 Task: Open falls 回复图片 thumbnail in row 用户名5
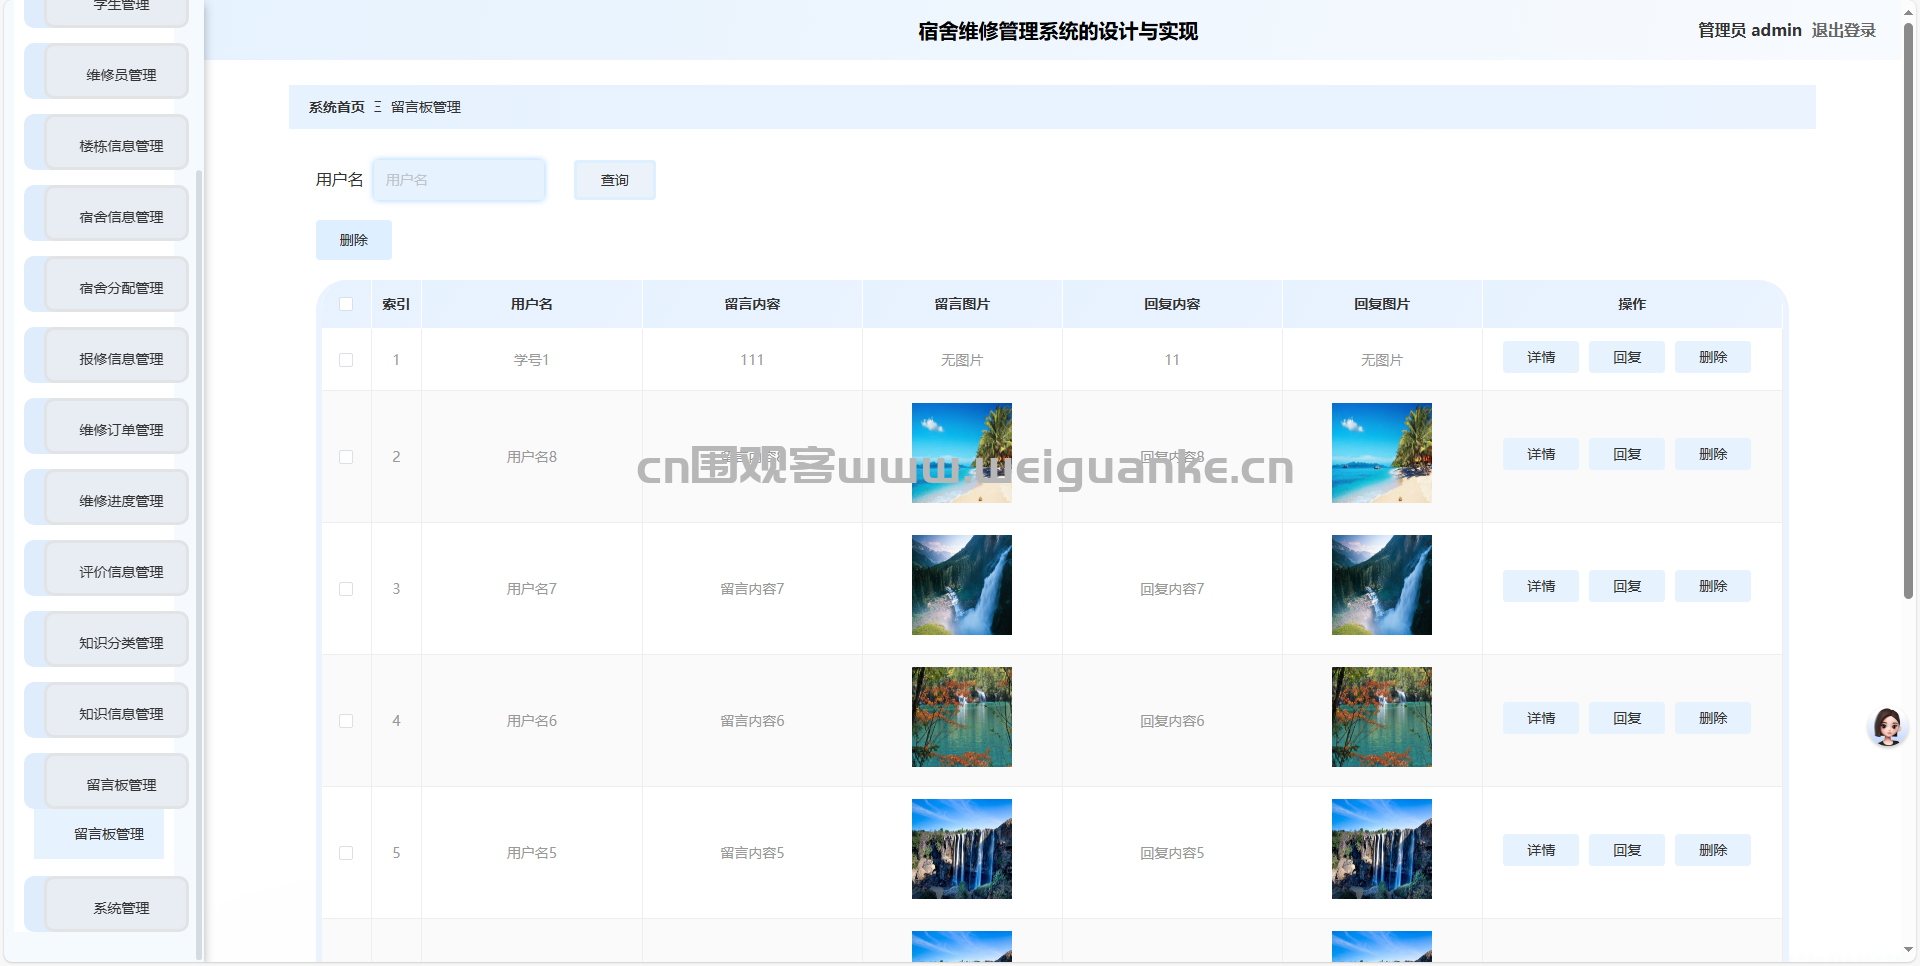point(1382,849)
